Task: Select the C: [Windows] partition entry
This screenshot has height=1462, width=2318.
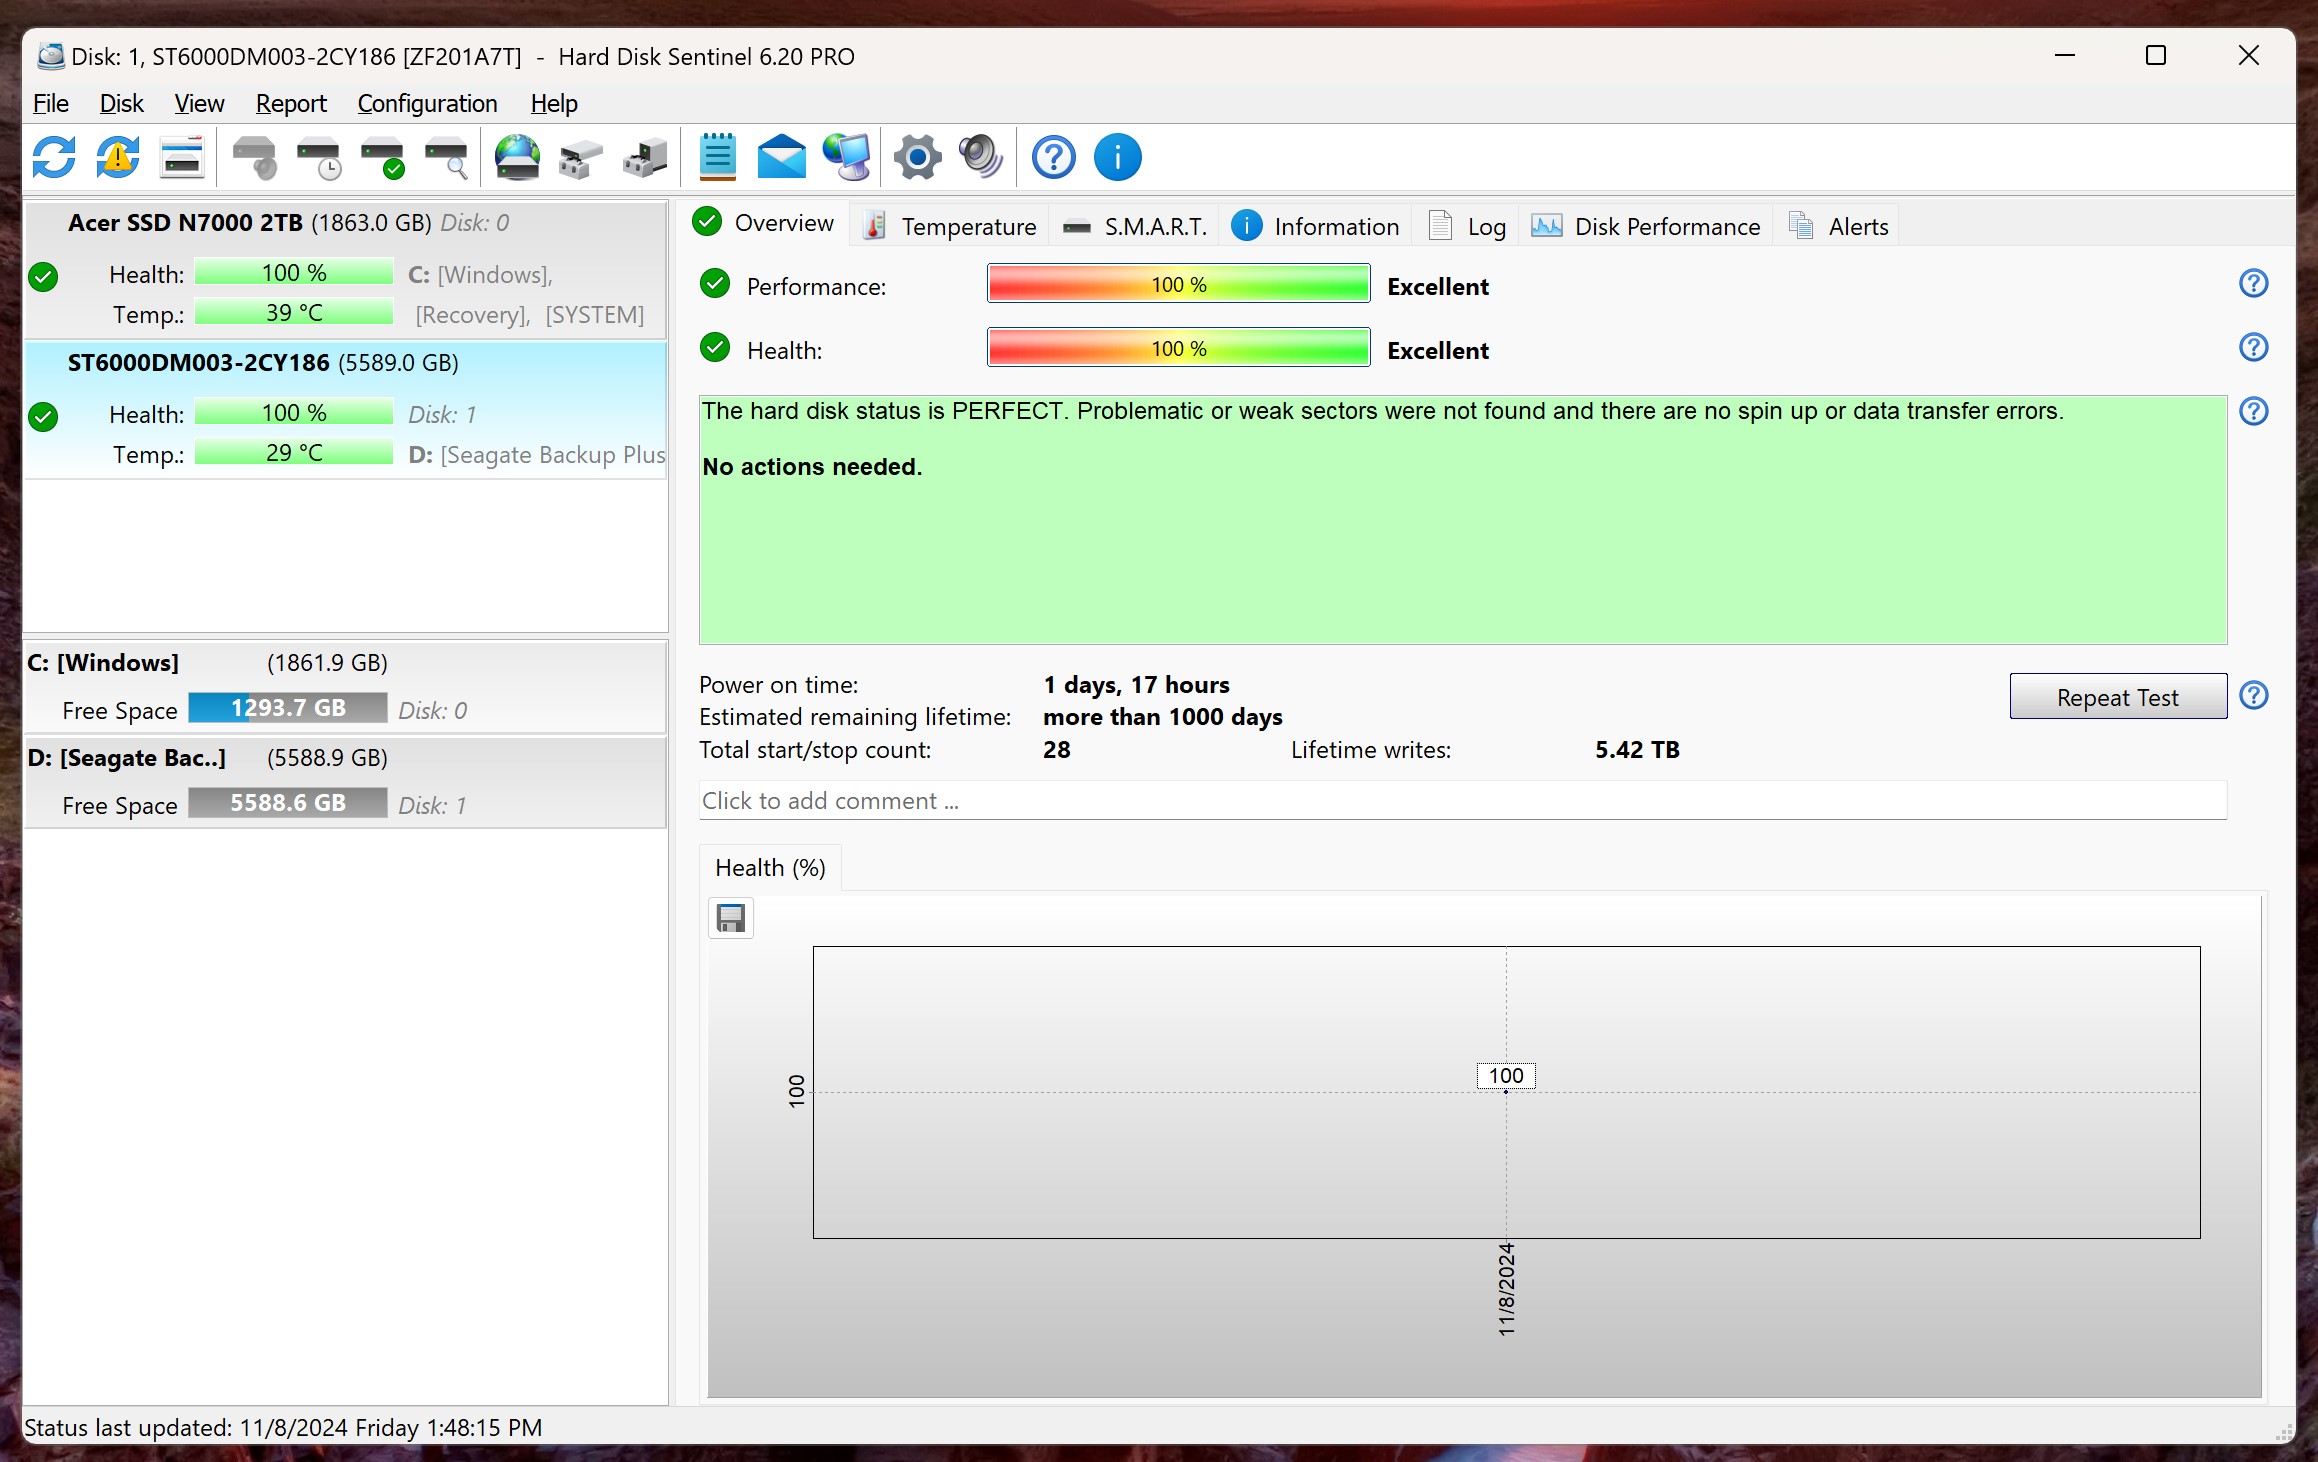Action: coord(345,687)
